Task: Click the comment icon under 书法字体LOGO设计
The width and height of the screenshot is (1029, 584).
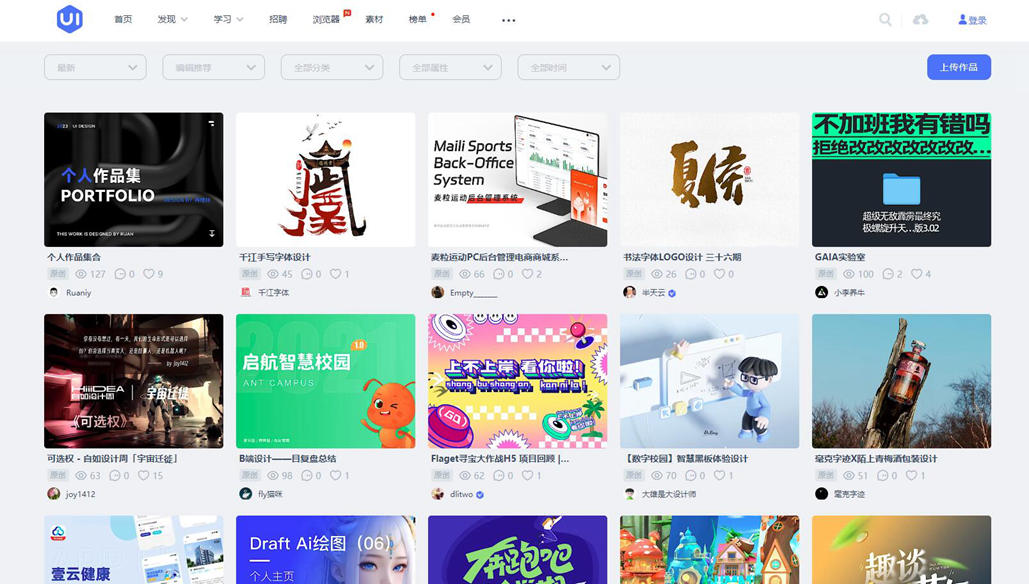Action: tap(690, 274)
